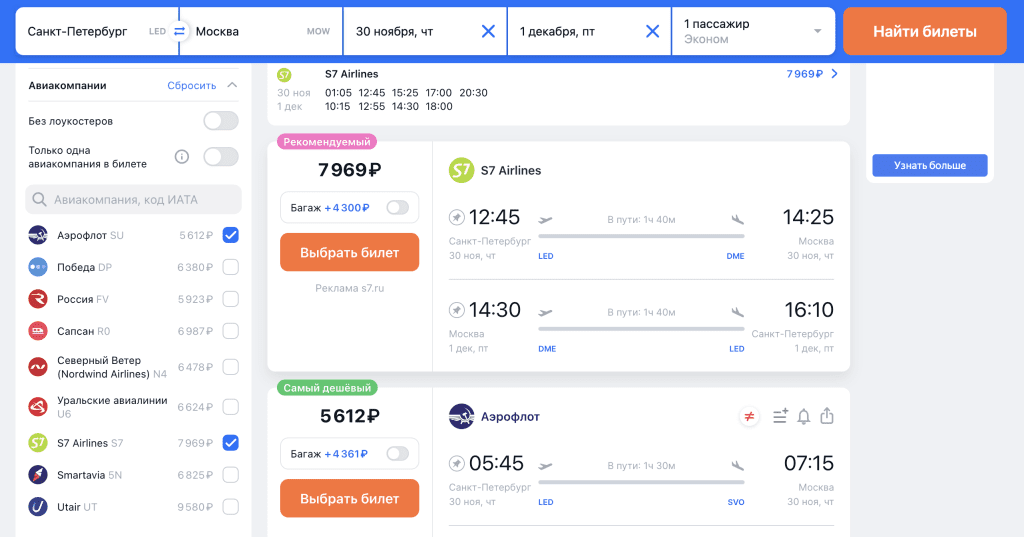Subscribe to price alert bell icon
This screenshot has width=1024, height=537.
click(x=804, y=417)
